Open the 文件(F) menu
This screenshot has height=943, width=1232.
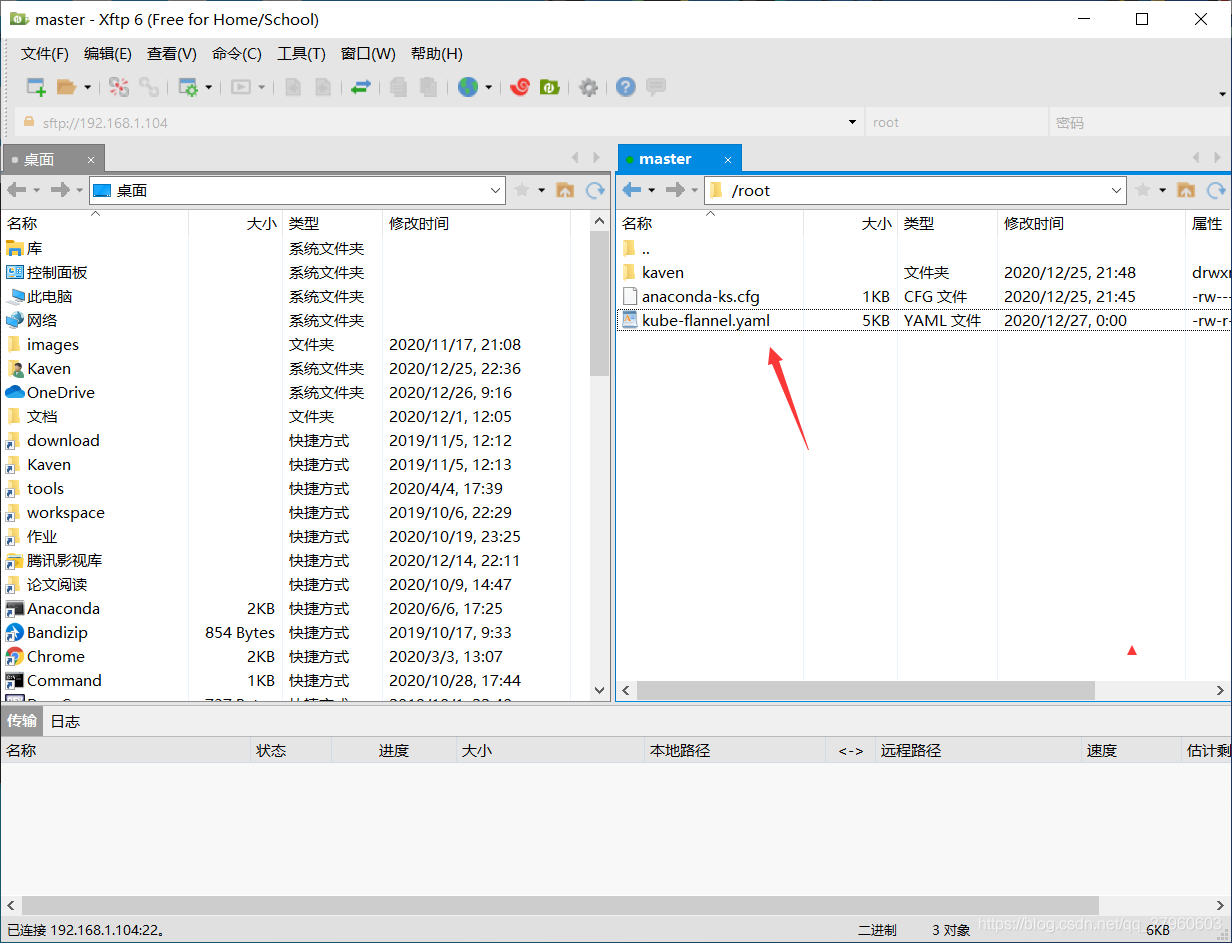(45, 54)
